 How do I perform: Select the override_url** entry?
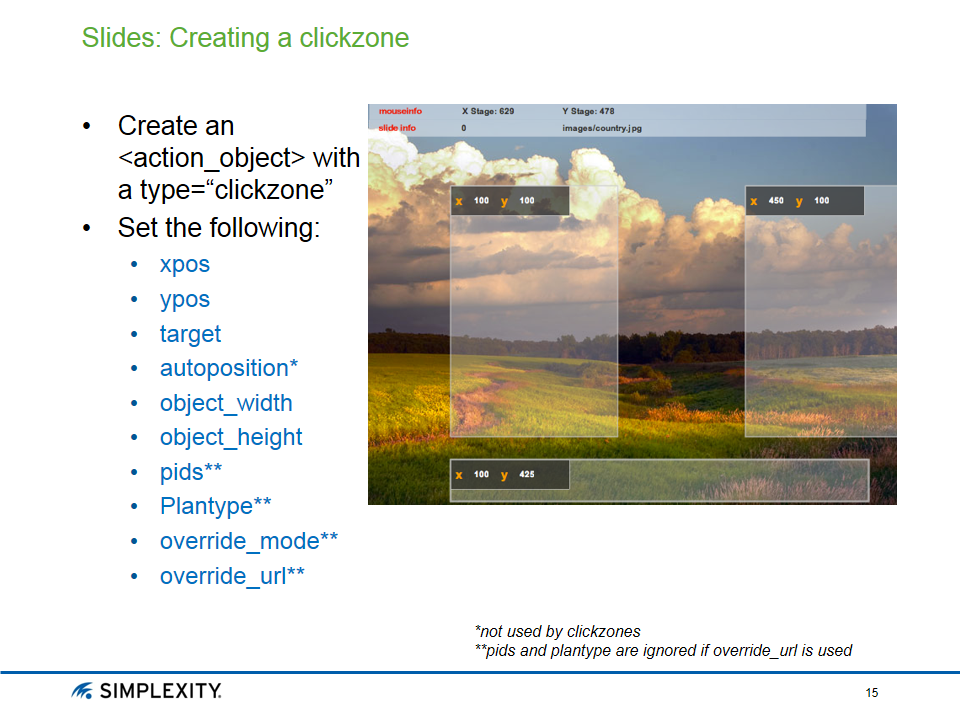click(x=232, y=576)
